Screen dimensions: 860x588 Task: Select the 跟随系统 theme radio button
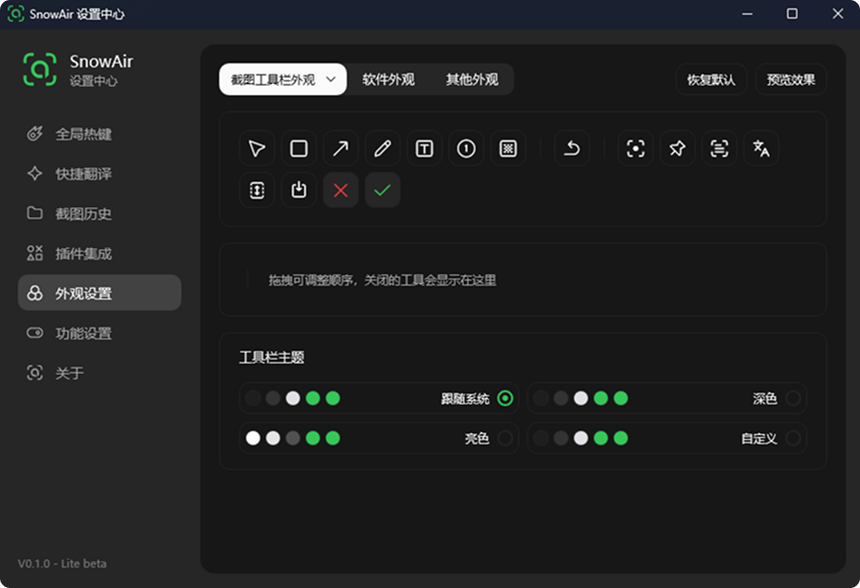pyautogui.click(x=505, y=398)
